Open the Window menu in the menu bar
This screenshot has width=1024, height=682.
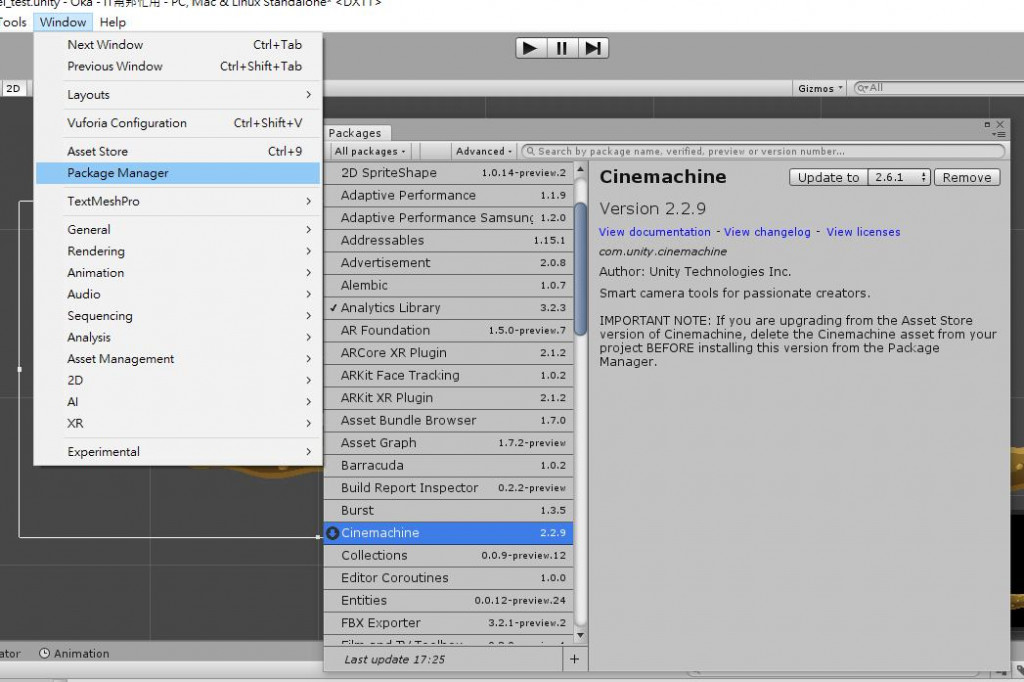click(x=63, y=22)
